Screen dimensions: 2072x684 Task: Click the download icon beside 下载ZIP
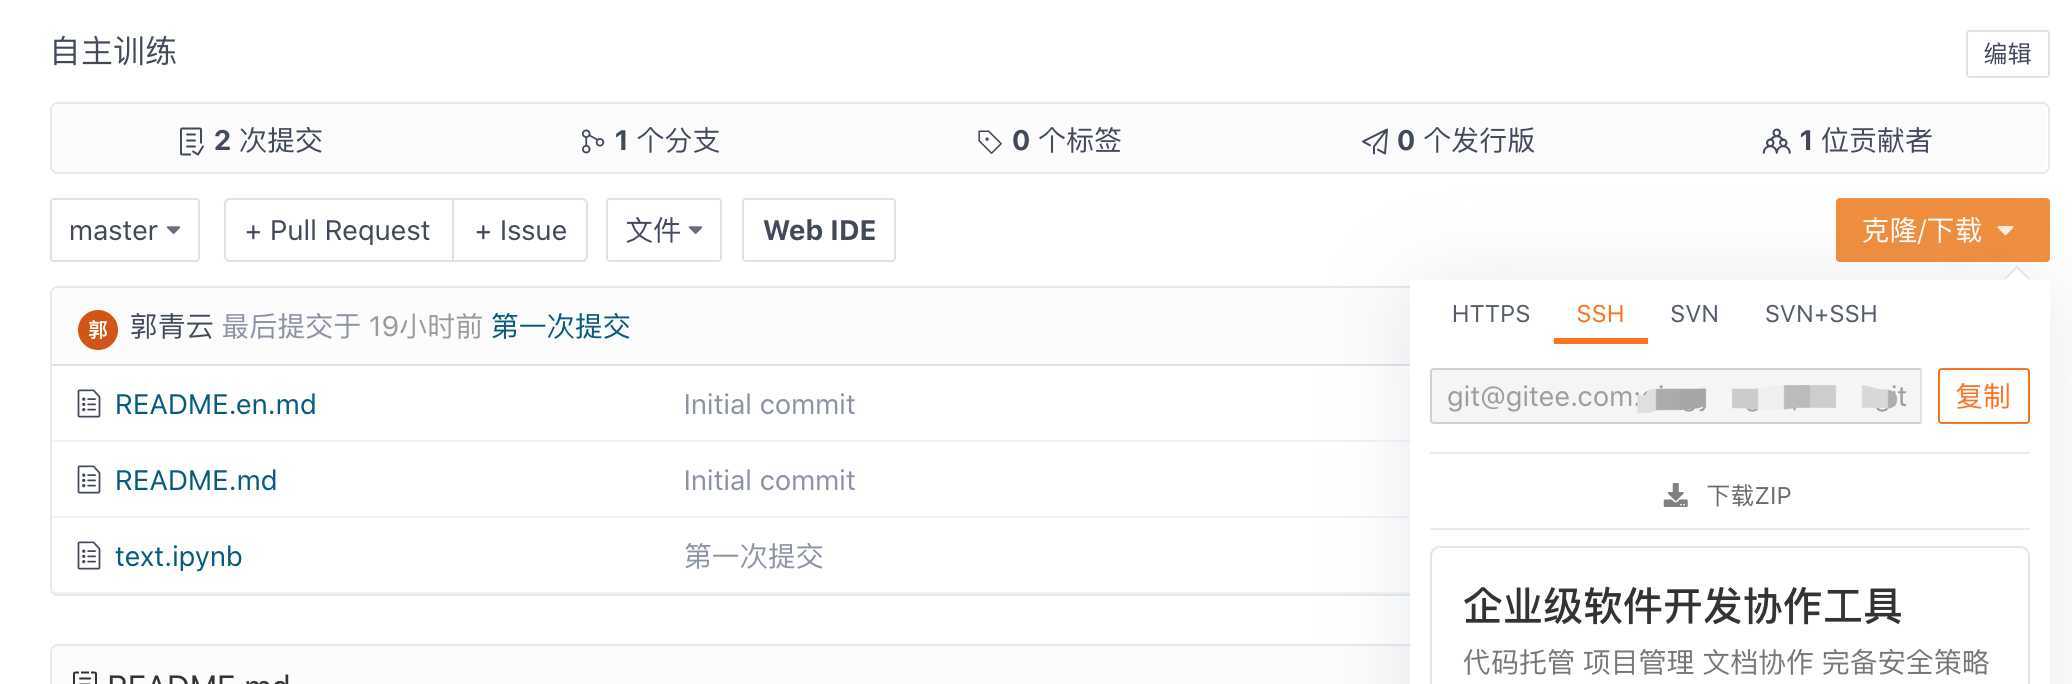pos(1675,496)
